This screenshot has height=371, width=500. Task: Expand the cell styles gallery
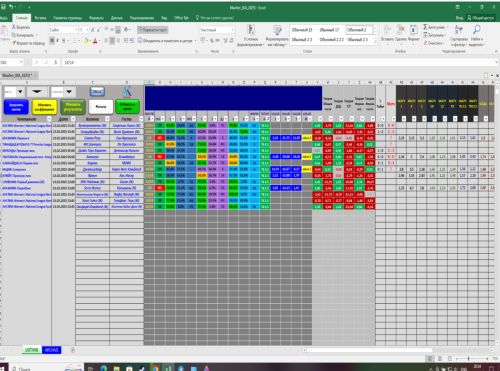click(375, 42)
